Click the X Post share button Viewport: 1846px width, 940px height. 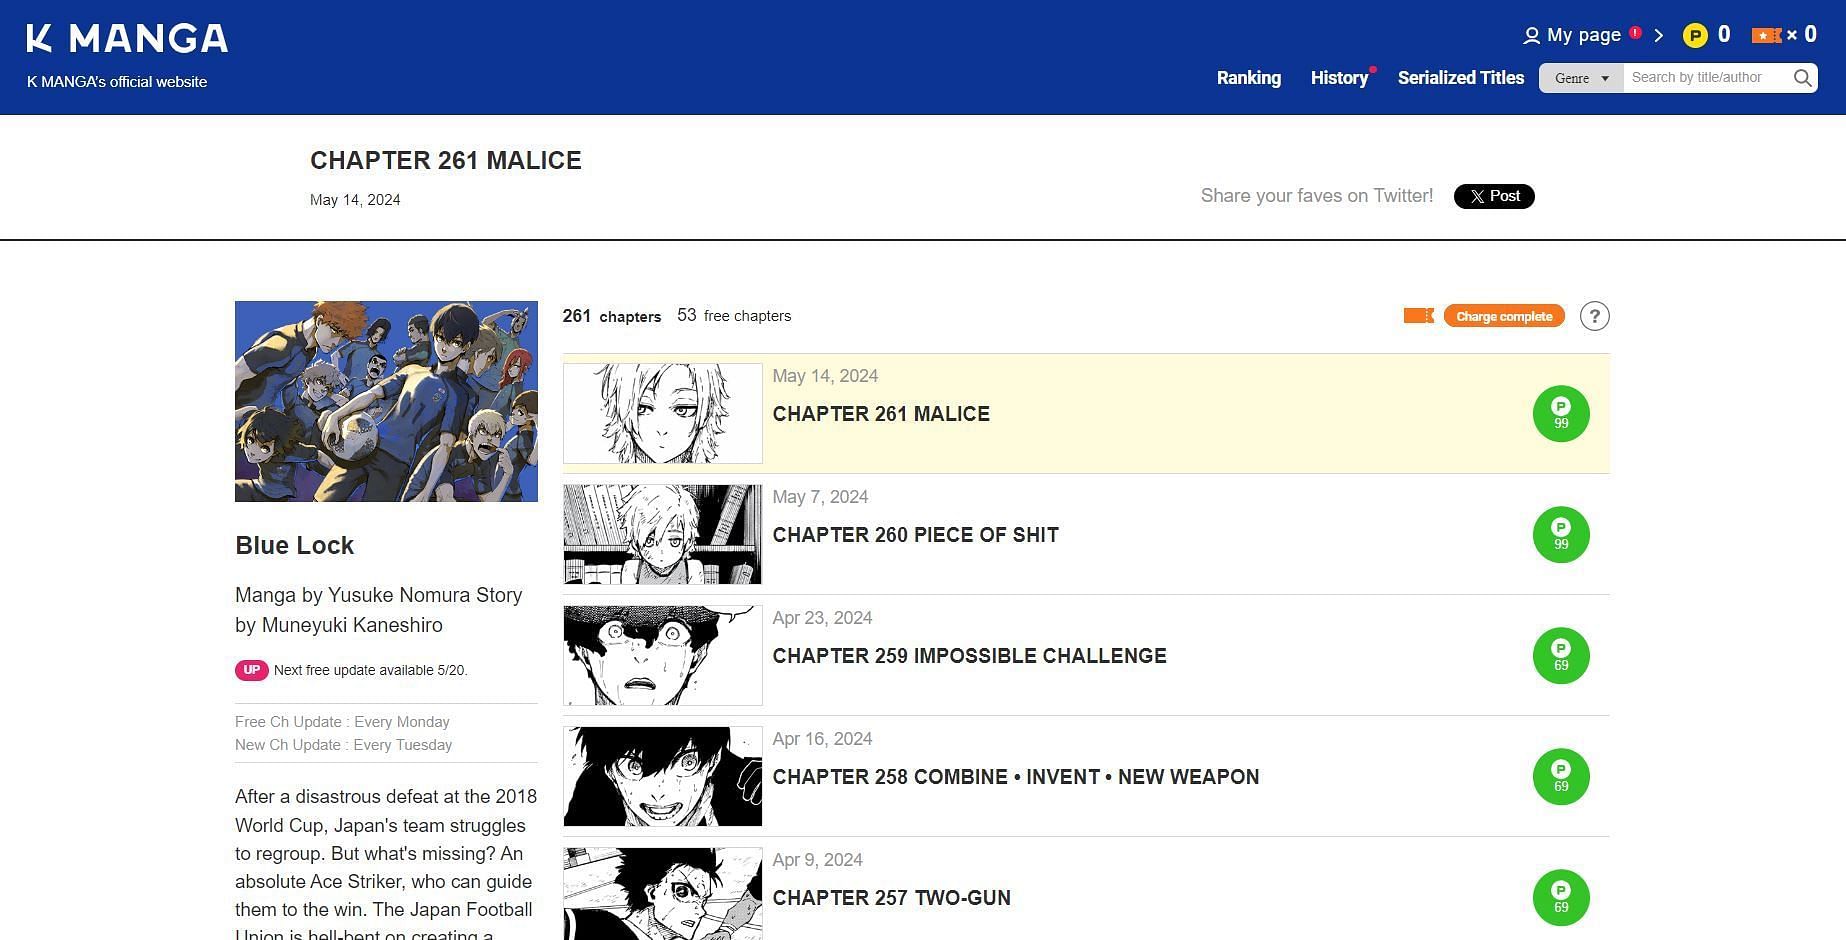(x=1494, y=196)
